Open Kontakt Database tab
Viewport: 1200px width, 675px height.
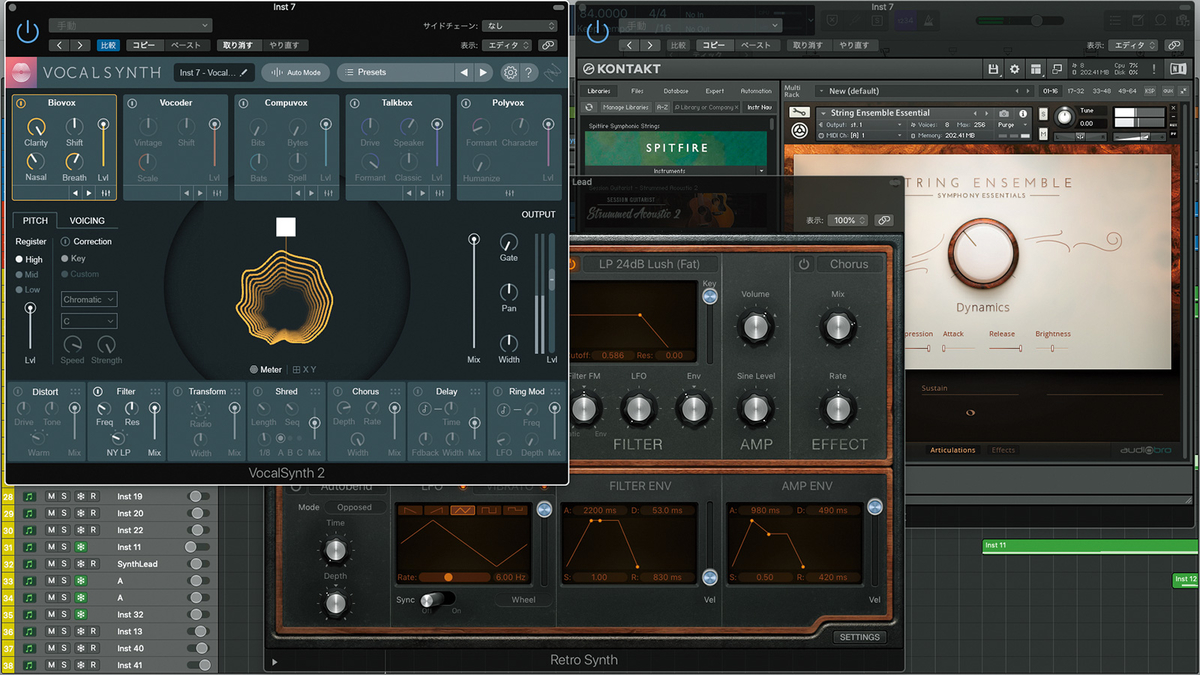tap(675, 91)
